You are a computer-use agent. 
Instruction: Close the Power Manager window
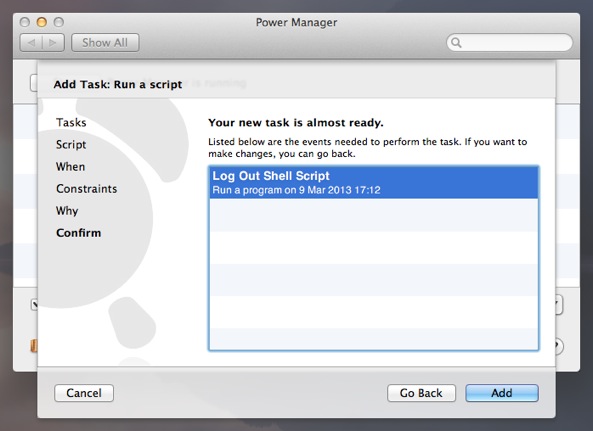pos(25,22)
